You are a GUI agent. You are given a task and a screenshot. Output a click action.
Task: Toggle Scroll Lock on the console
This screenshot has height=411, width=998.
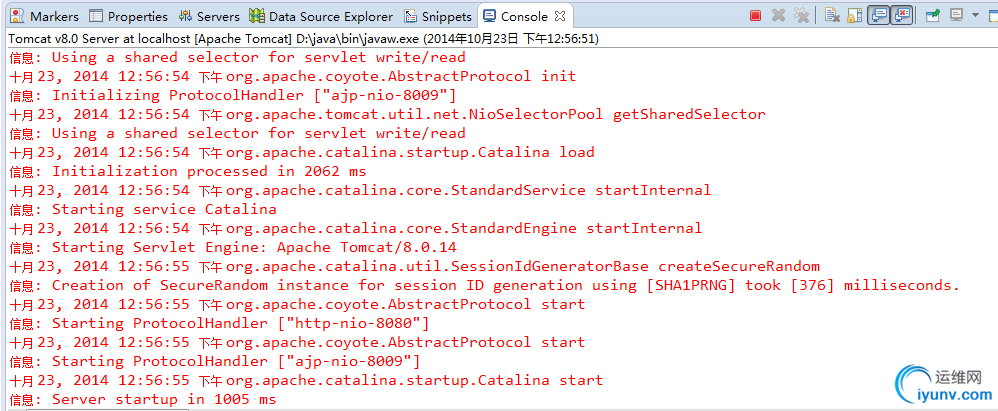click(854, 16)
